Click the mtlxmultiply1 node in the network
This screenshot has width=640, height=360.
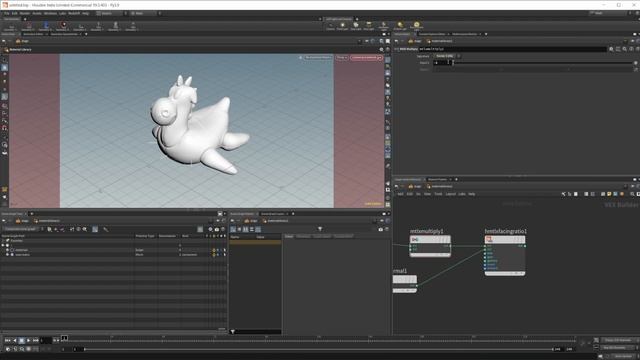click(x=430, y=246)
